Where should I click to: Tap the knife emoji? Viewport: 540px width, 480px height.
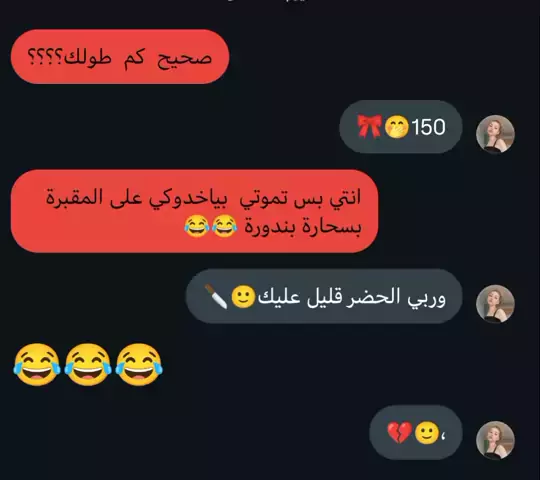coord(216,296)
